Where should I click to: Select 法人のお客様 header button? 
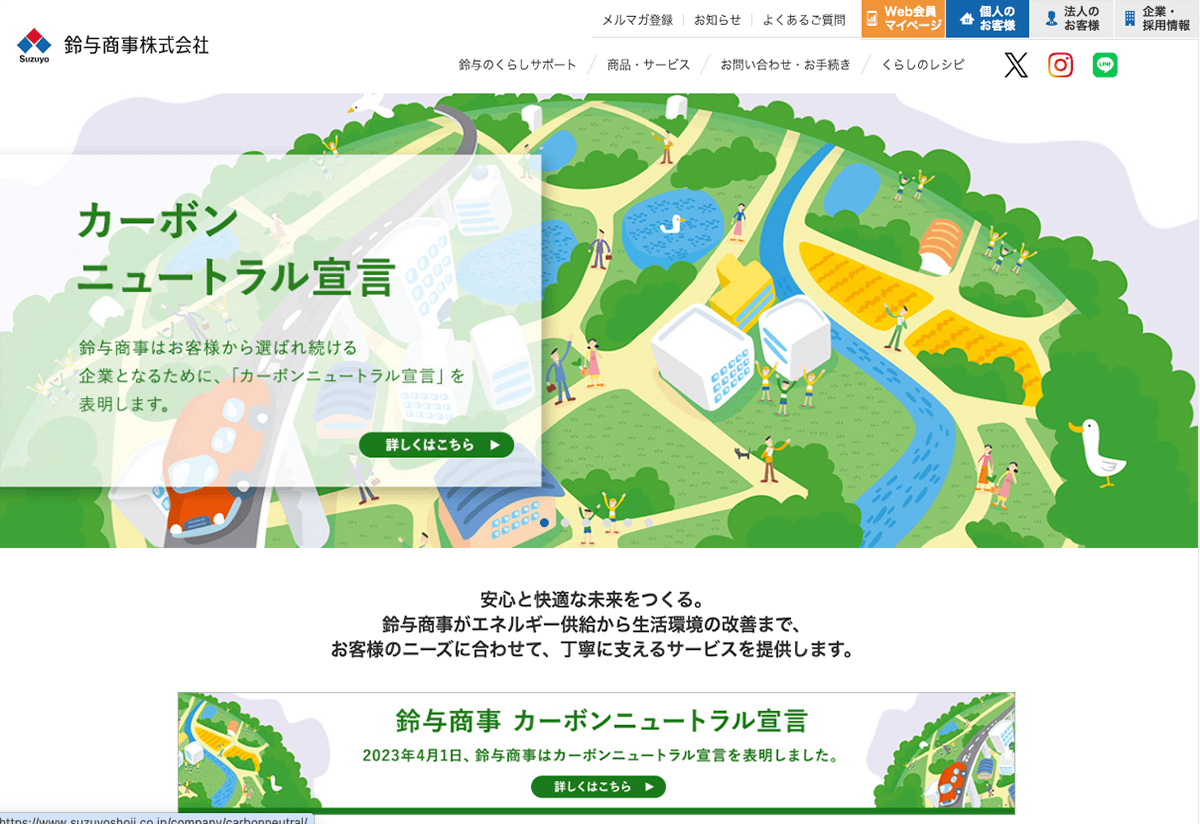(x=1072, y=18)
